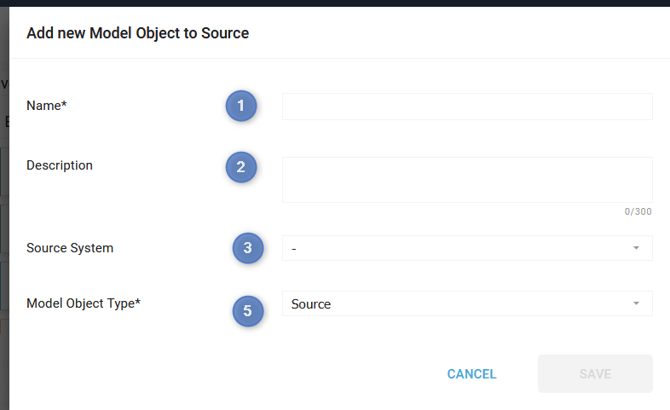Click the numbered badge 5 beside Model Object Type
This screenshot has width=670, height=410.
(249, 311)
